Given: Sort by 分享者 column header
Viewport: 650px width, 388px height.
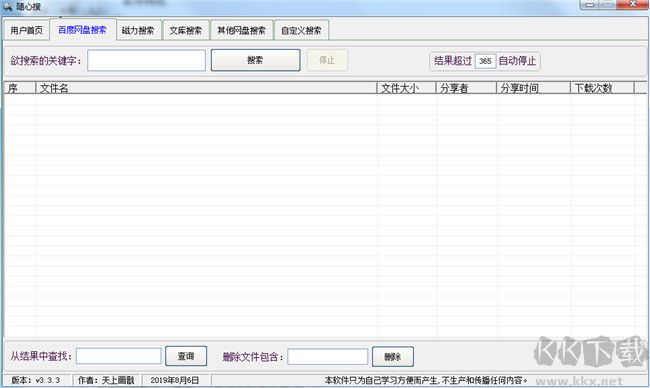Looking at the screenshot, I should tap(466, 88).
